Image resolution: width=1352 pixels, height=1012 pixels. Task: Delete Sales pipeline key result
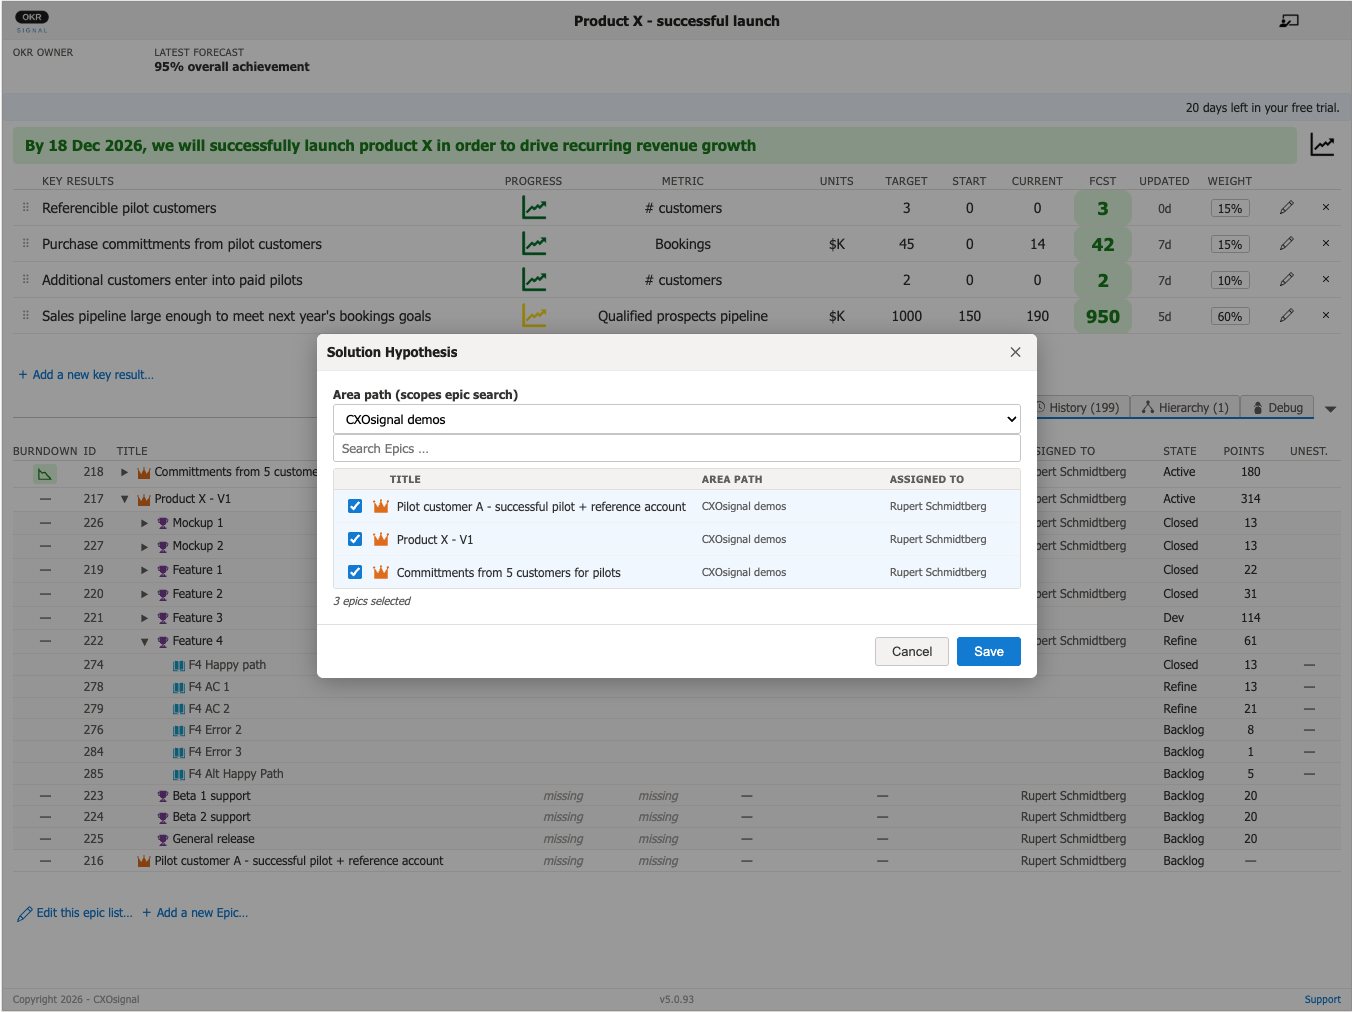point(1326,316)
